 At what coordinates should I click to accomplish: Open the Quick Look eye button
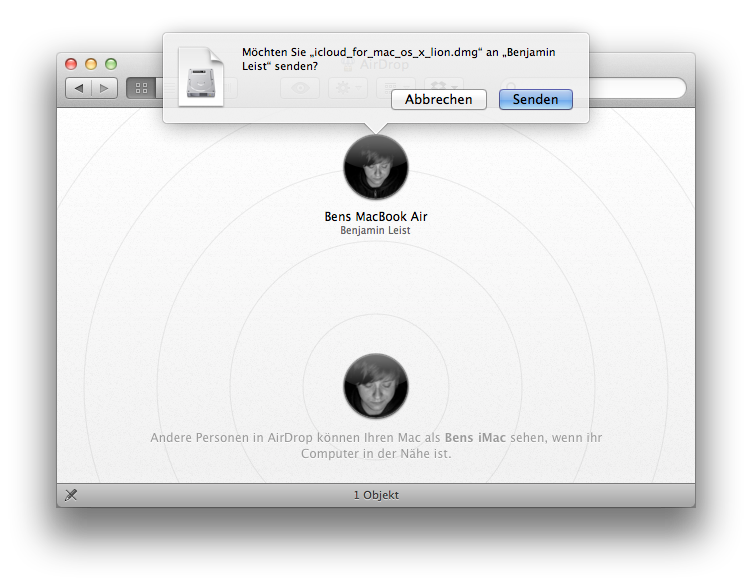(300, 88)
